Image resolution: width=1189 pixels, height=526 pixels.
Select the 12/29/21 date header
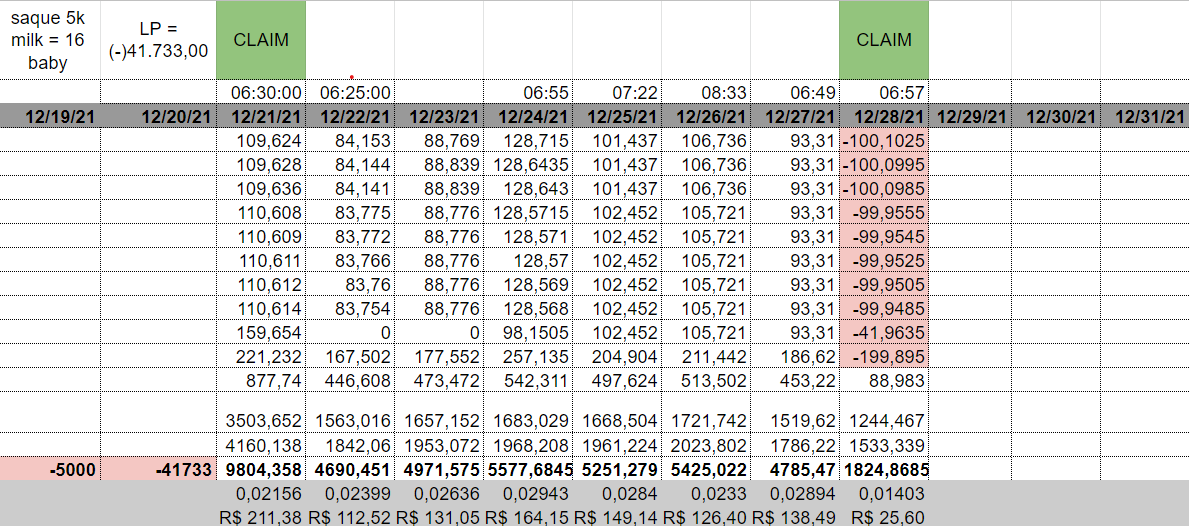[x=970, y=116]
